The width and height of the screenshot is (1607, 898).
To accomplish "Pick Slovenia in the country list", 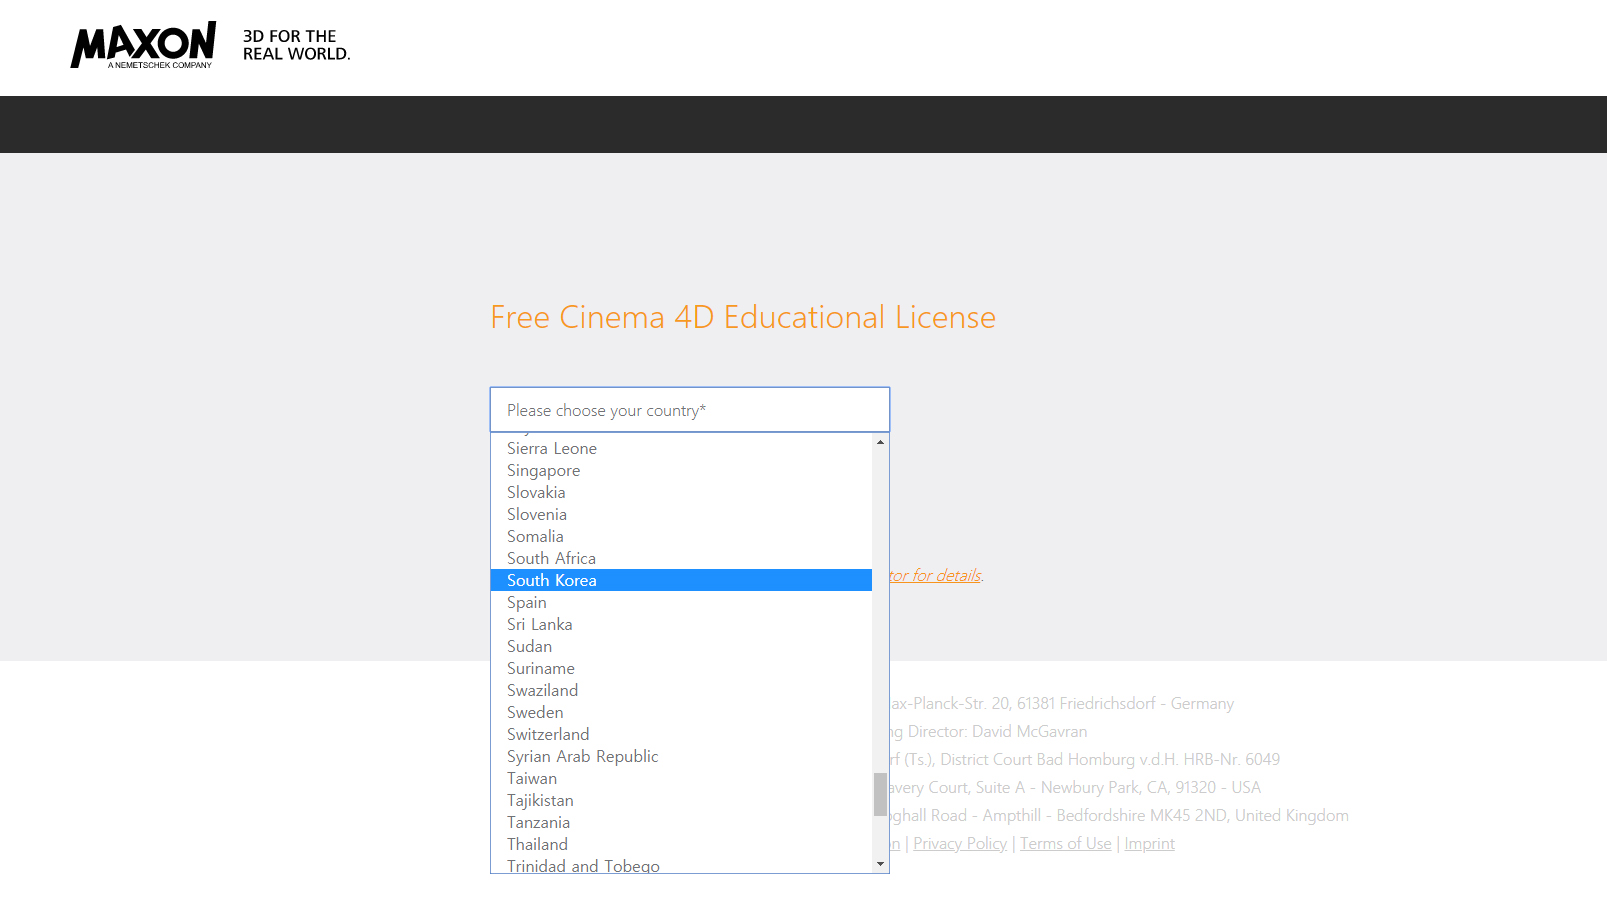I will (681, 514).
